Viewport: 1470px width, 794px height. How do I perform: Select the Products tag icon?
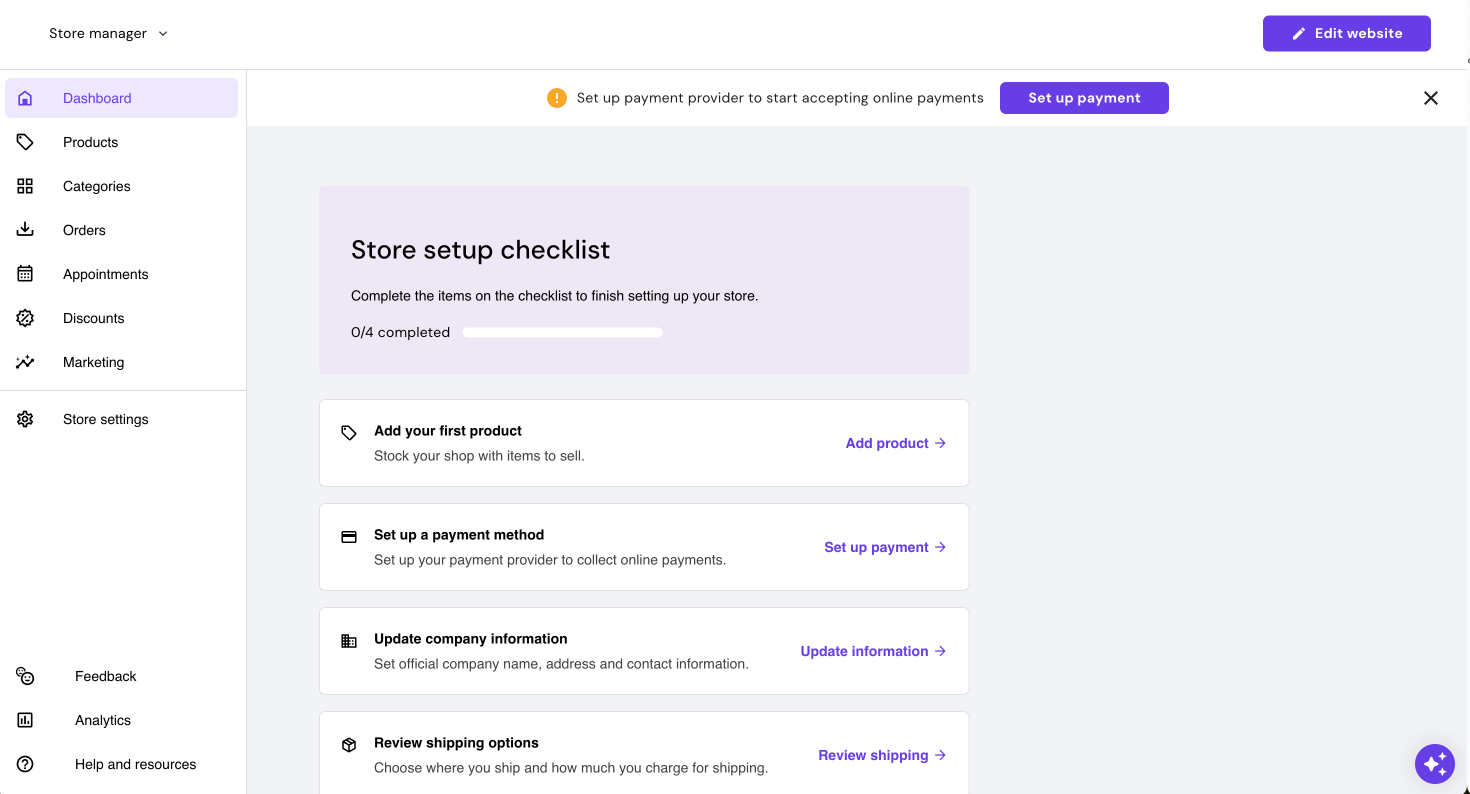pos(25,142)
